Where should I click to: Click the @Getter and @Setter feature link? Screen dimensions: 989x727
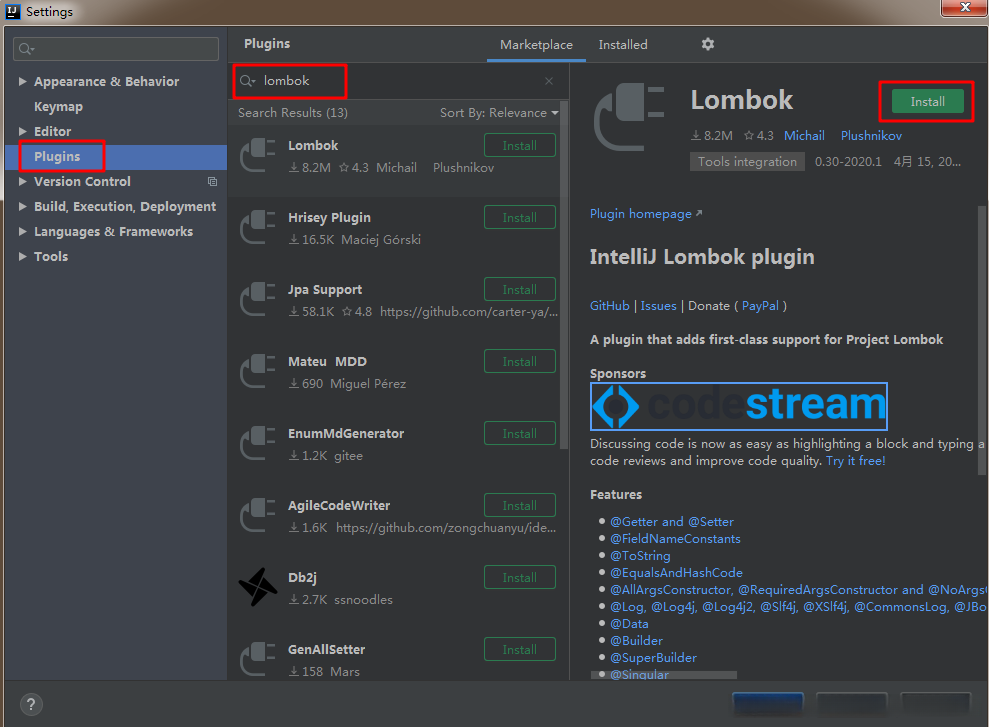[x=672, y=521]
